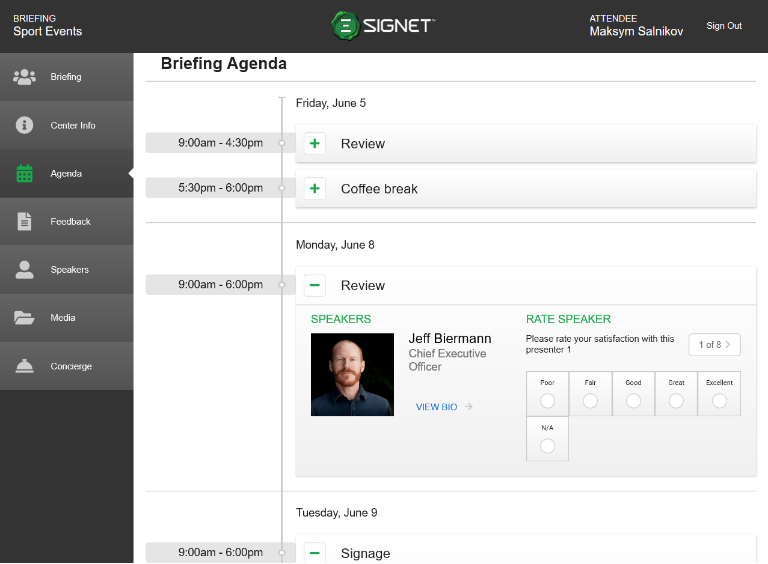
Task: Collapse the Signage session
Action: tap(315, 553)
